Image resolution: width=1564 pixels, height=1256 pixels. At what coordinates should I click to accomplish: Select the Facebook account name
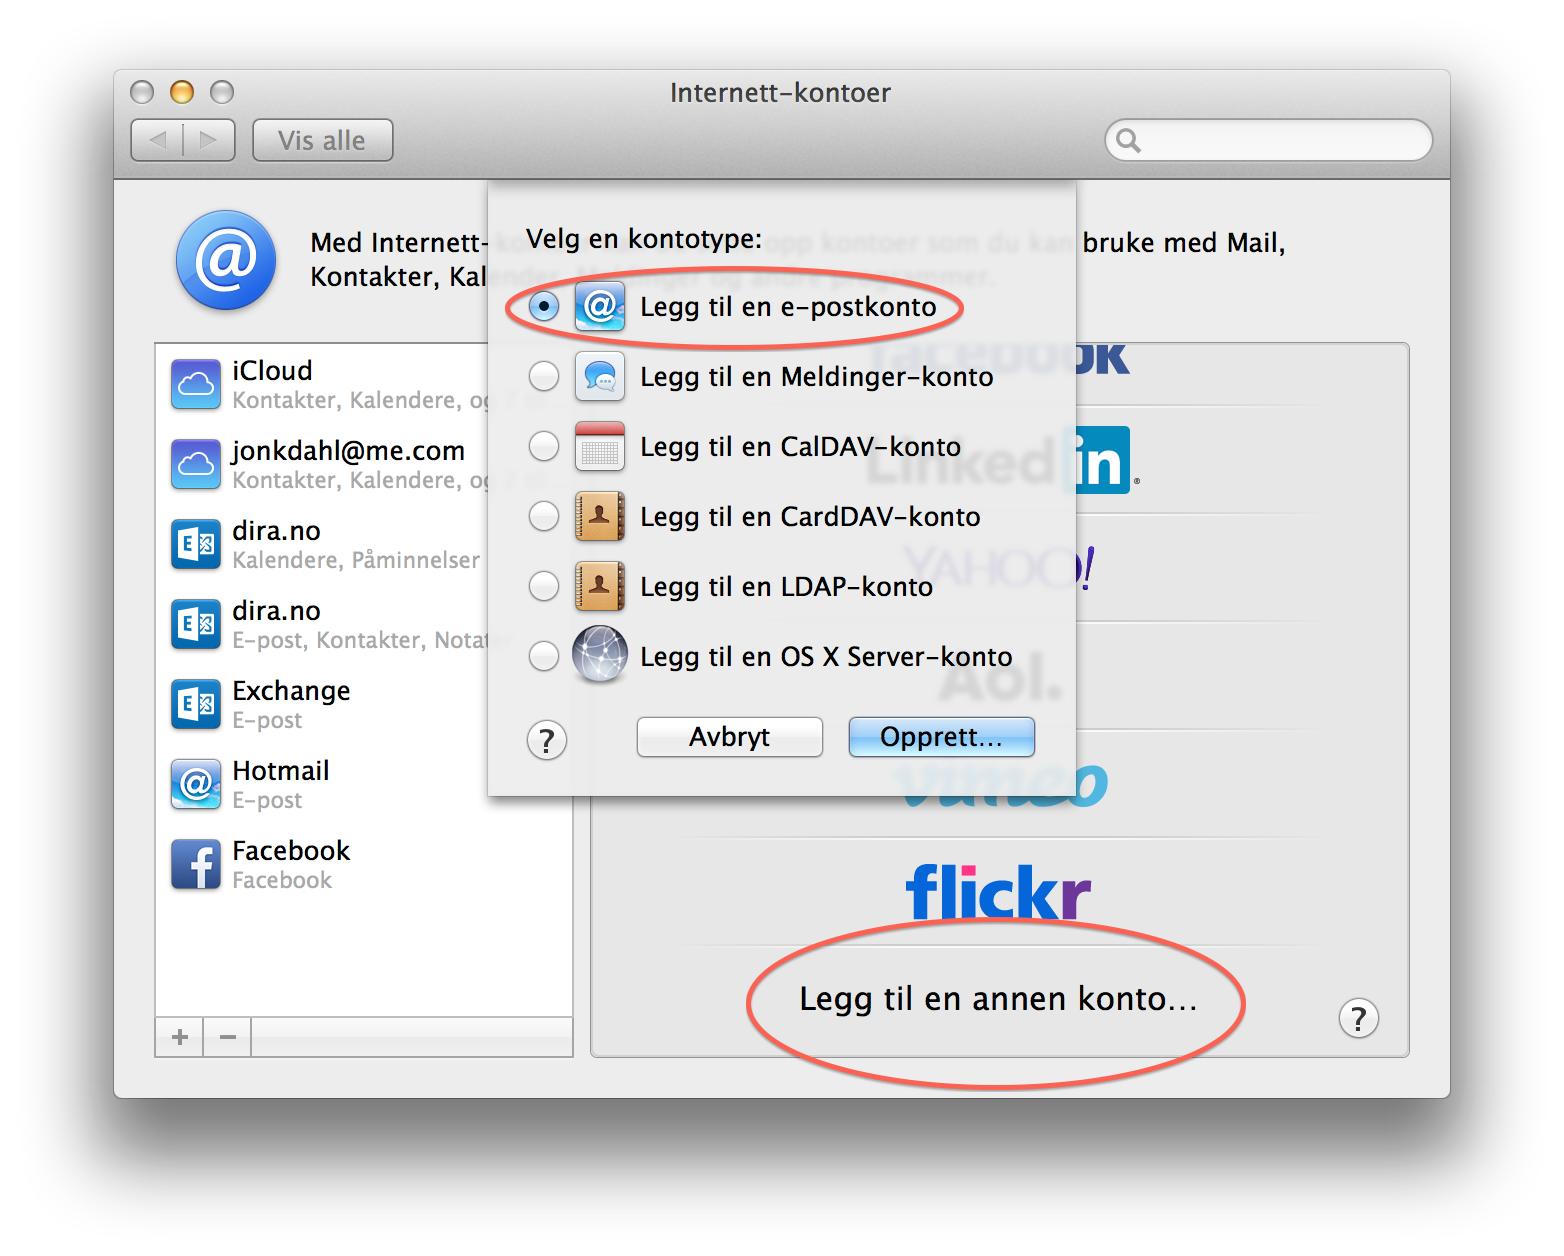click(291, 851)
